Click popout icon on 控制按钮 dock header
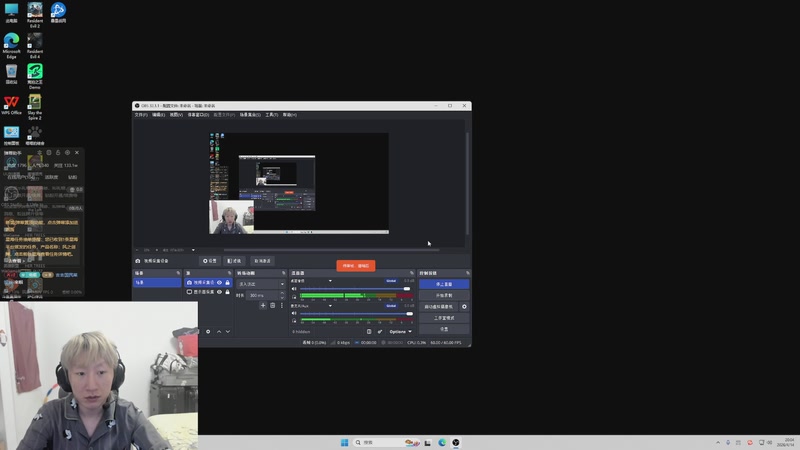Screen dimensions: 800x450 (467, 273)
